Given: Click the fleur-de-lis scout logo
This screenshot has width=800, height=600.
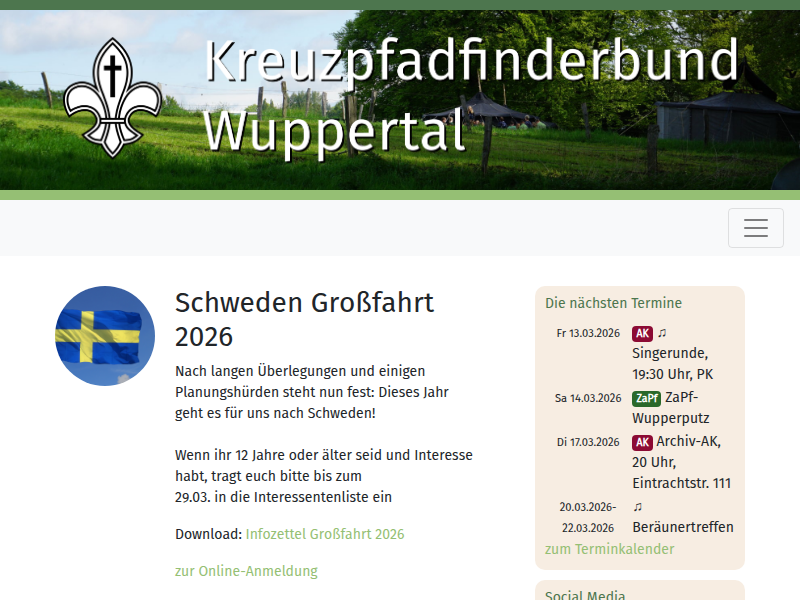Looking at the screenshot, I should click(113, 97).
